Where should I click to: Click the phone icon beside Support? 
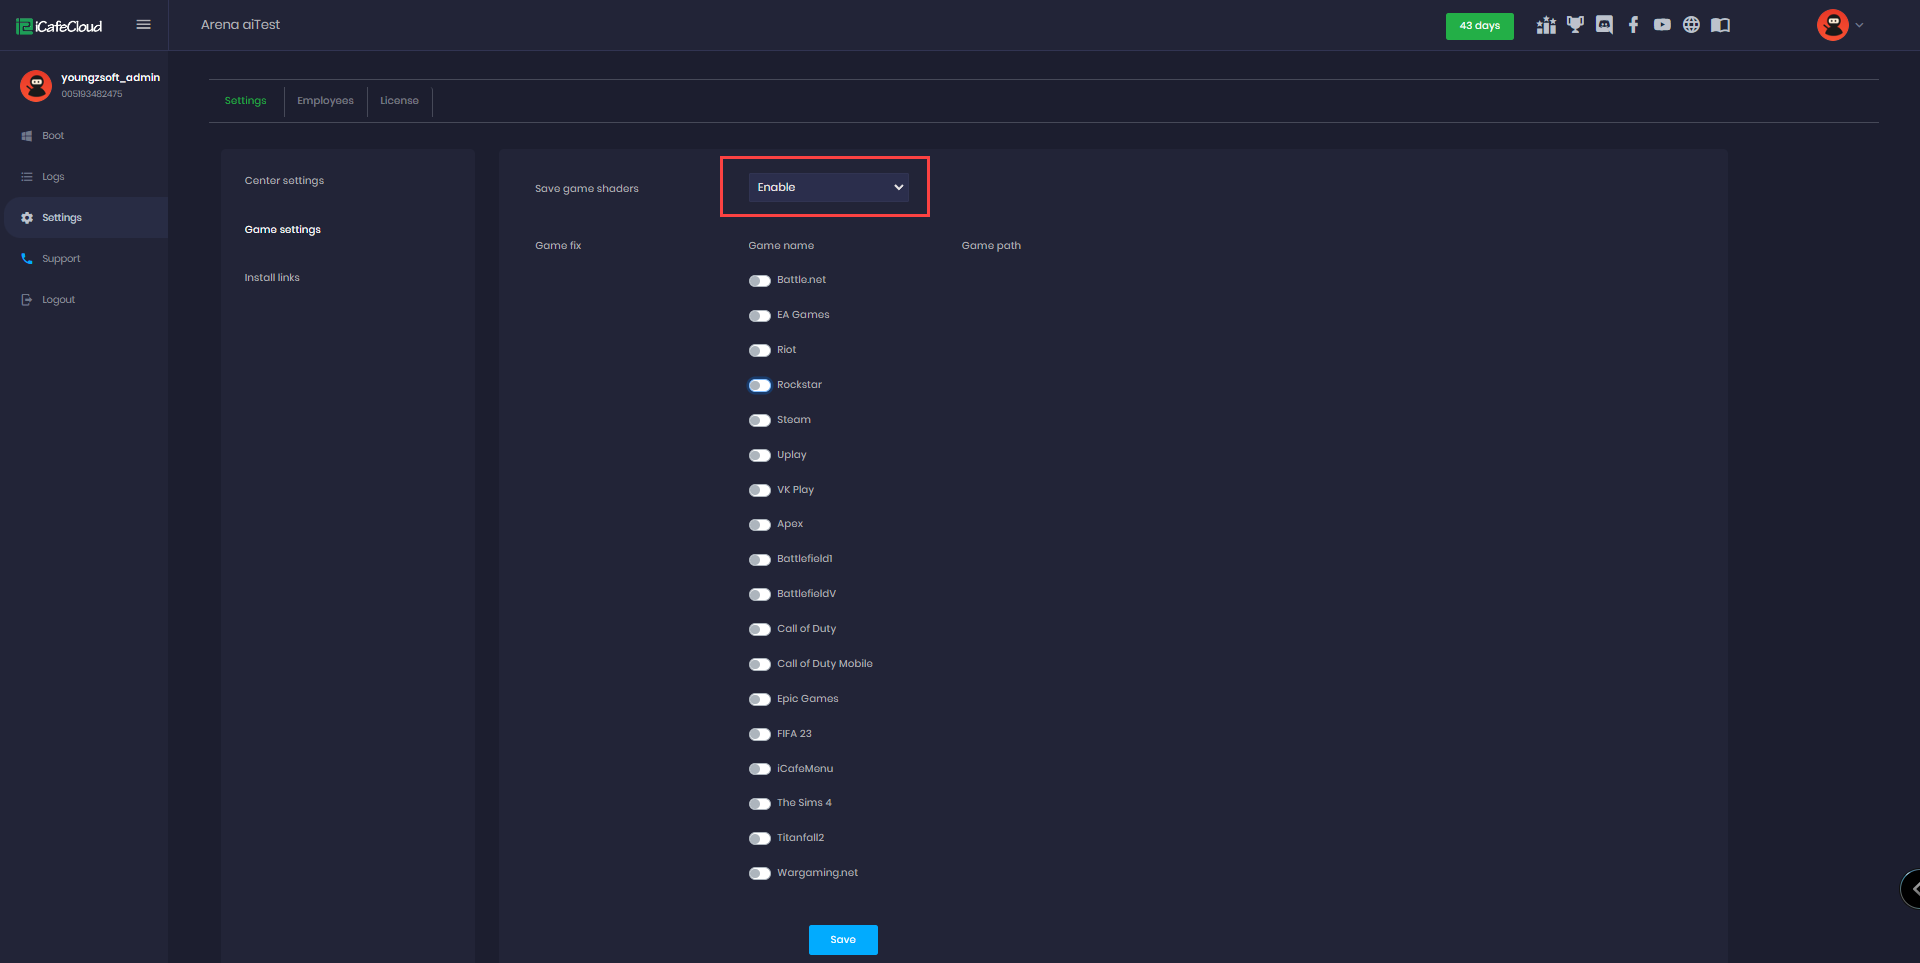[27, 259]
